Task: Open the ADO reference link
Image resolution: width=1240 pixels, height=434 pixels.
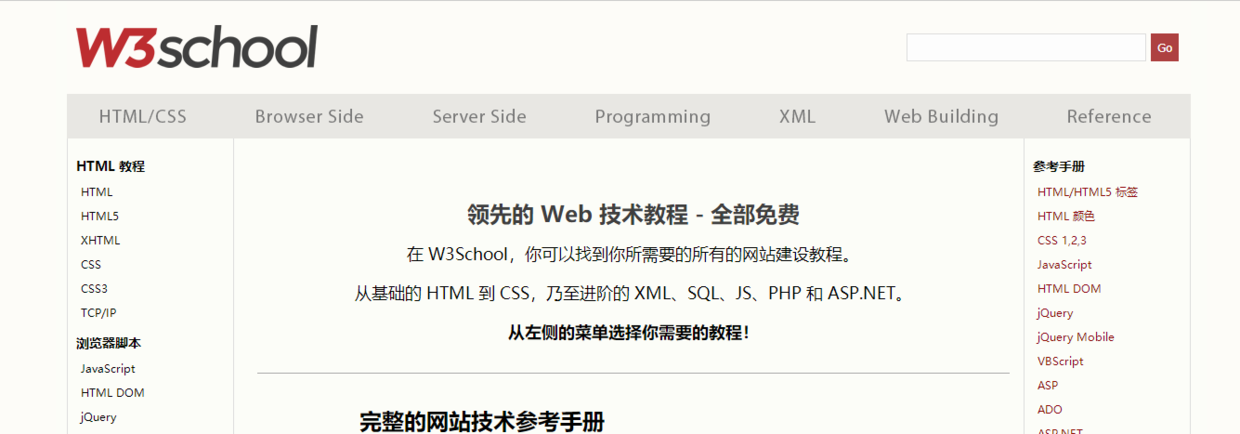Action: click(x=1050, y=409)
